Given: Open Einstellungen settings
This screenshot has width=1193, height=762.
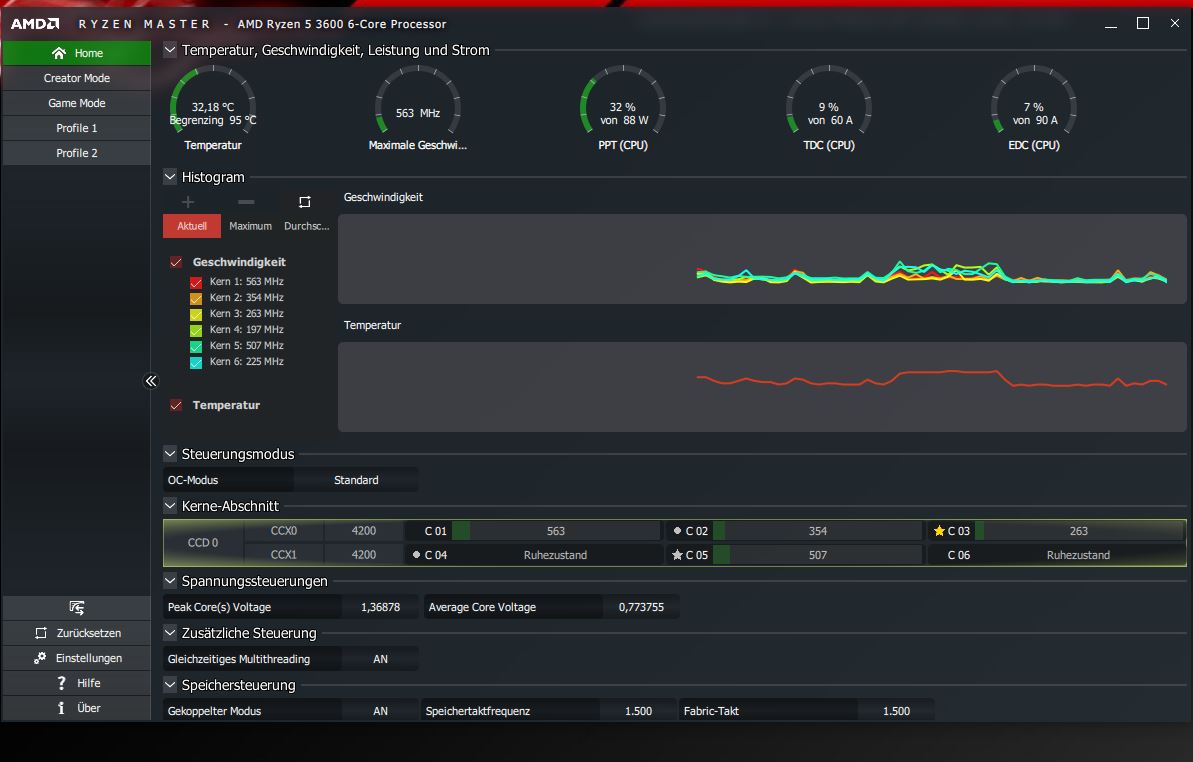Looking at the screenshot, I should (77, 658).
